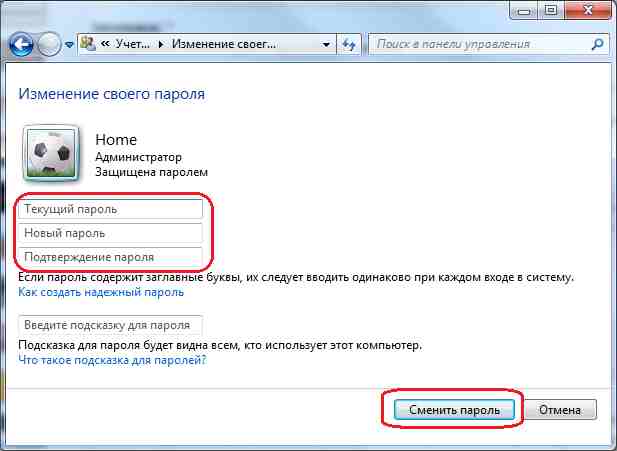Click the 'Подтверждение пароля' field

tap(110, 257)
